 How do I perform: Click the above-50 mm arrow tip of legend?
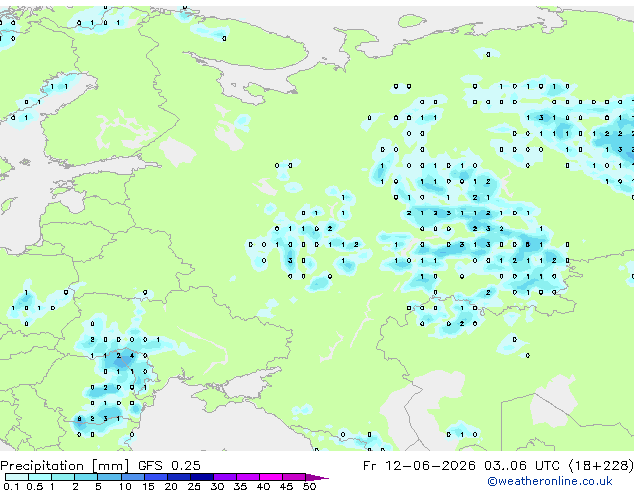(317, 477)
